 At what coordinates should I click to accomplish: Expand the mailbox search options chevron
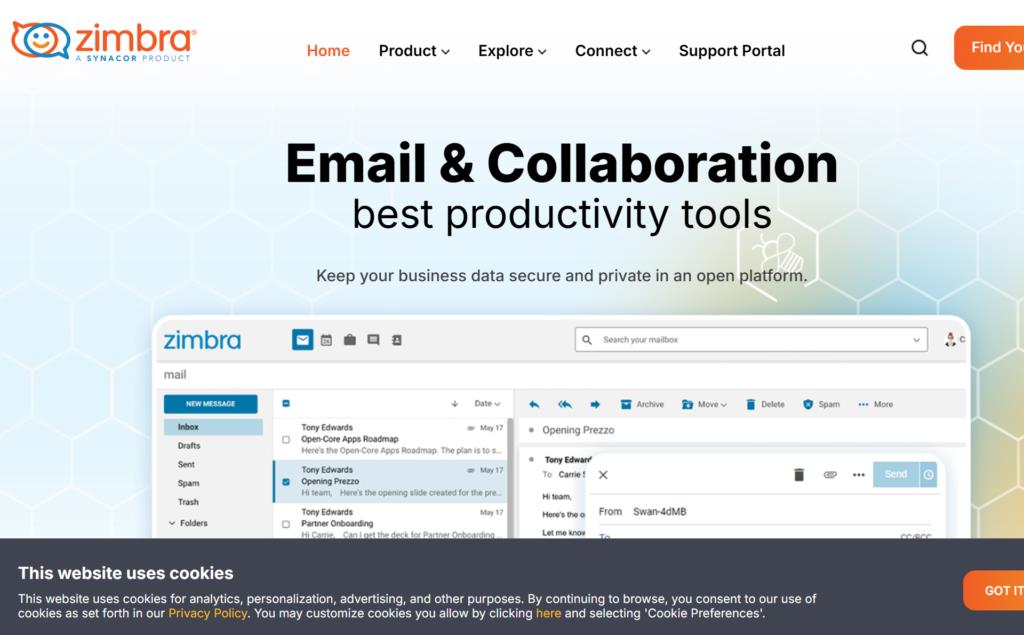tap(916, 340)
